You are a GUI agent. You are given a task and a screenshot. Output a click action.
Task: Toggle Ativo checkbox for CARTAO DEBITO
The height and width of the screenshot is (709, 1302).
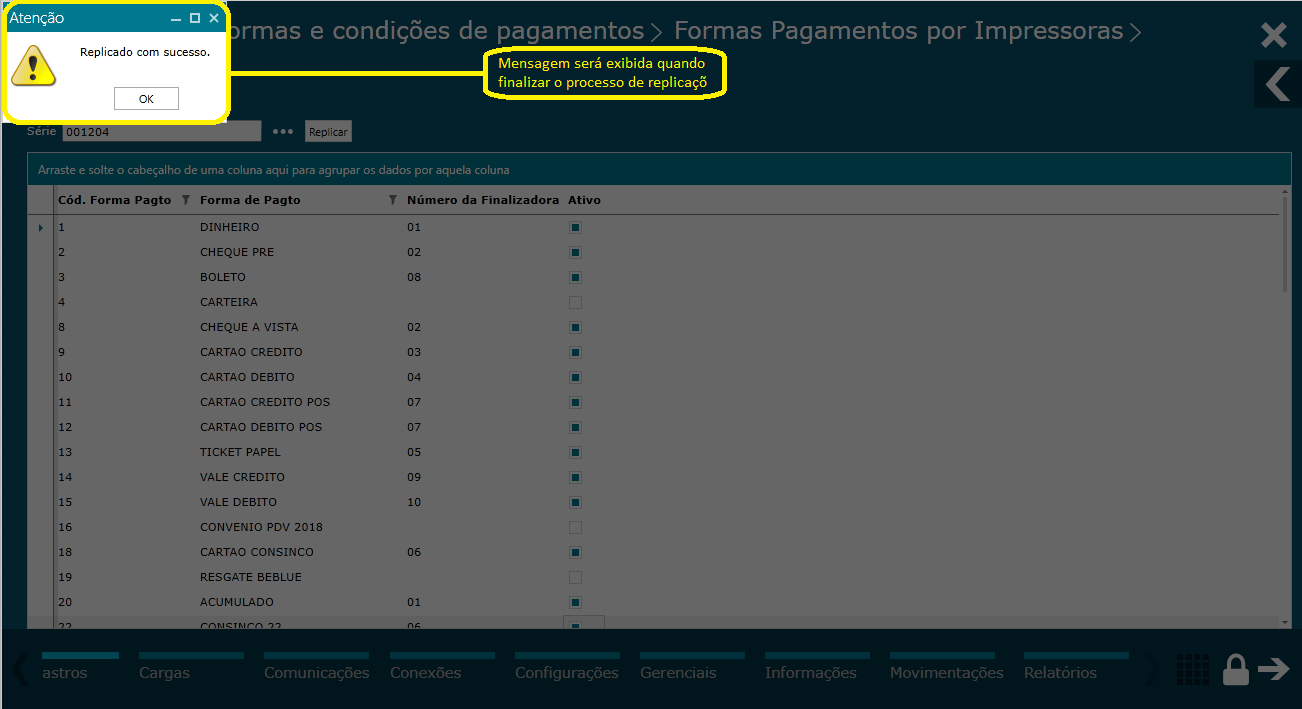pos(575,377)
